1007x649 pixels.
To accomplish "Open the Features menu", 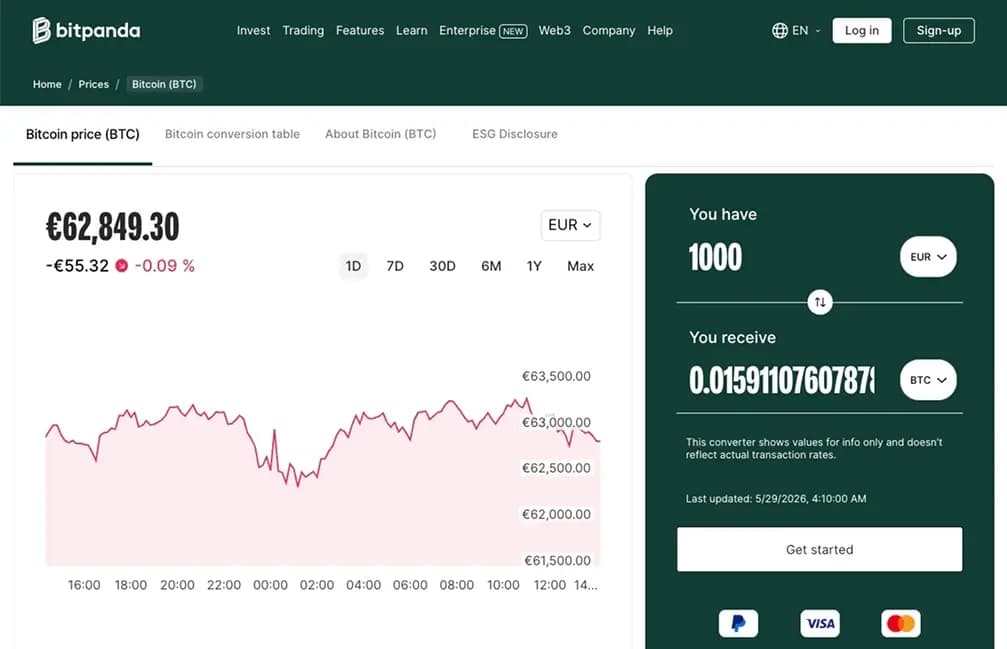I will coord(360,30).
